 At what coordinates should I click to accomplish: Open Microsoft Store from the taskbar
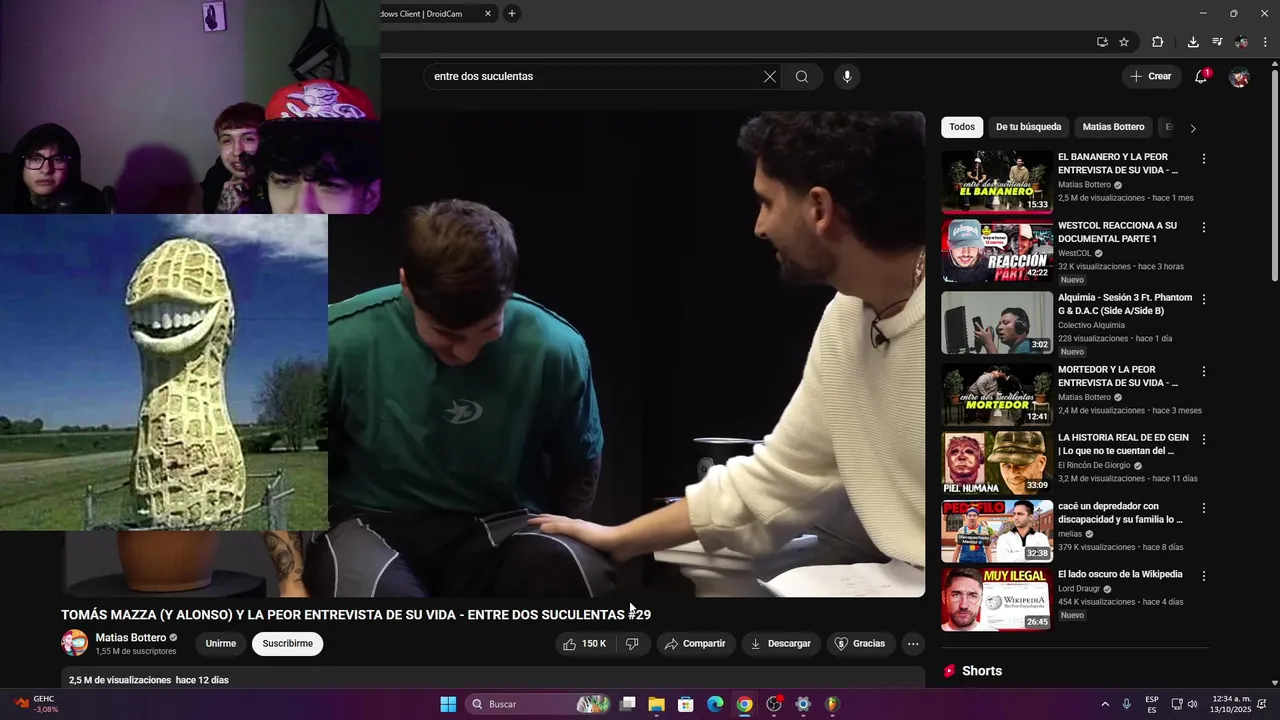coord(685,704)
